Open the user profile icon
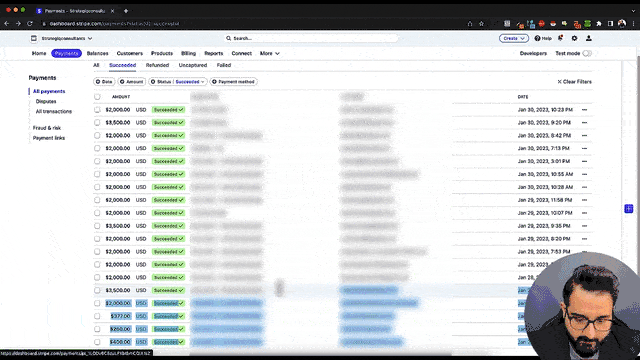Viewport: 640px width, 360px height. pos(589,38)
